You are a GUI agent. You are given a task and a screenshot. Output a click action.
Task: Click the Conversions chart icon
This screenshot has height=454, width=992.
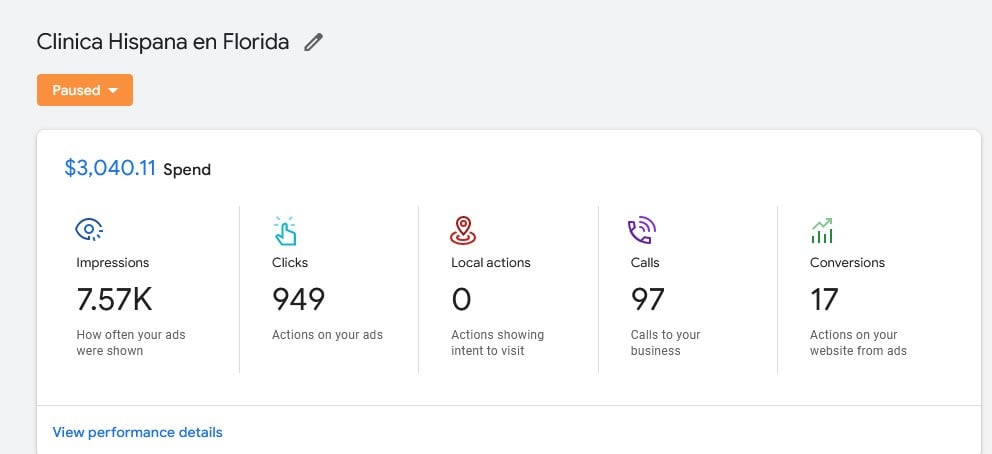[x=821, y=231]
